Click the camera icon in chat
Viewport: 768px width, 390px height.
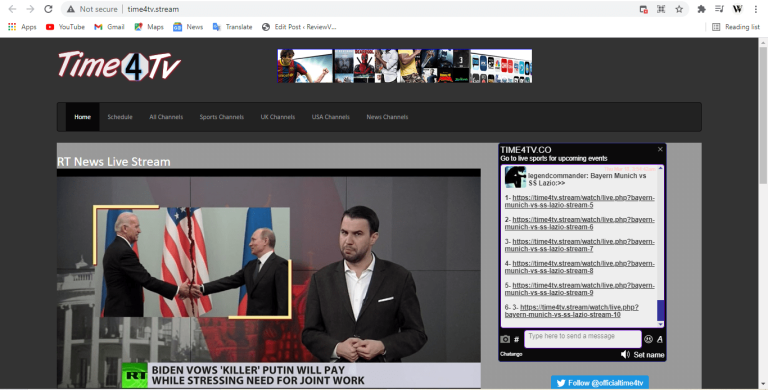pyautogui.click(x=505, y=339)
